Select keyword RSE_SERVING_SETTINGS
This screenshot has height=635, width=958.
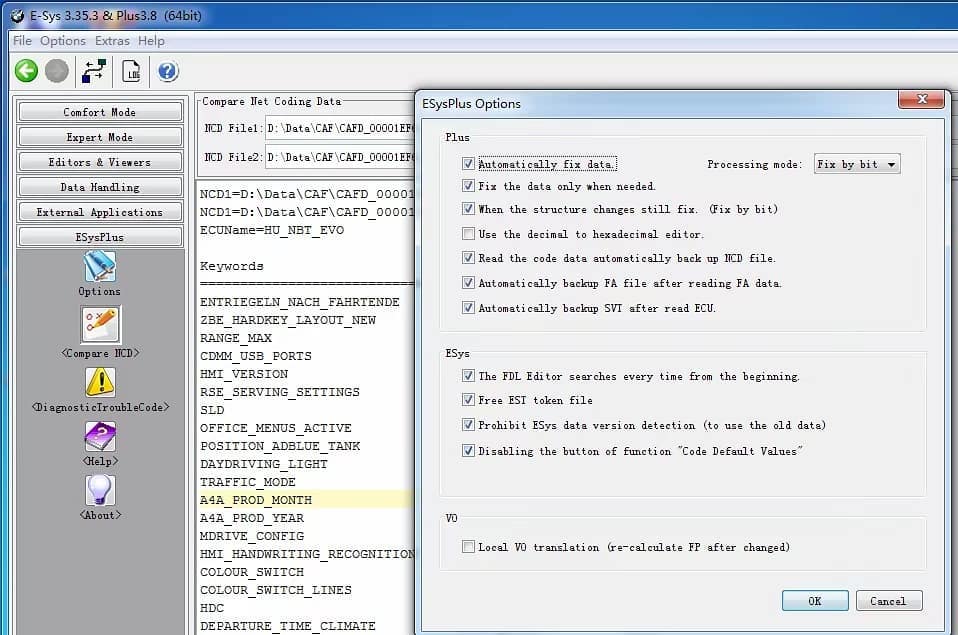click(279, 392)
